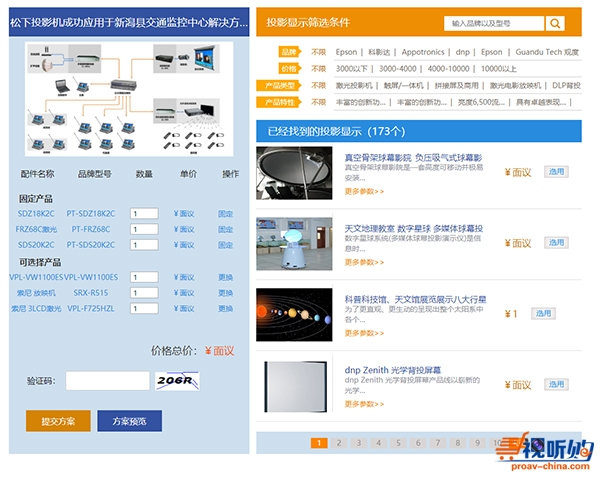Filter product type by 激光投影机
Image resolution: width=600 pixels, height=478 pixels.
(x=354, y=85)
